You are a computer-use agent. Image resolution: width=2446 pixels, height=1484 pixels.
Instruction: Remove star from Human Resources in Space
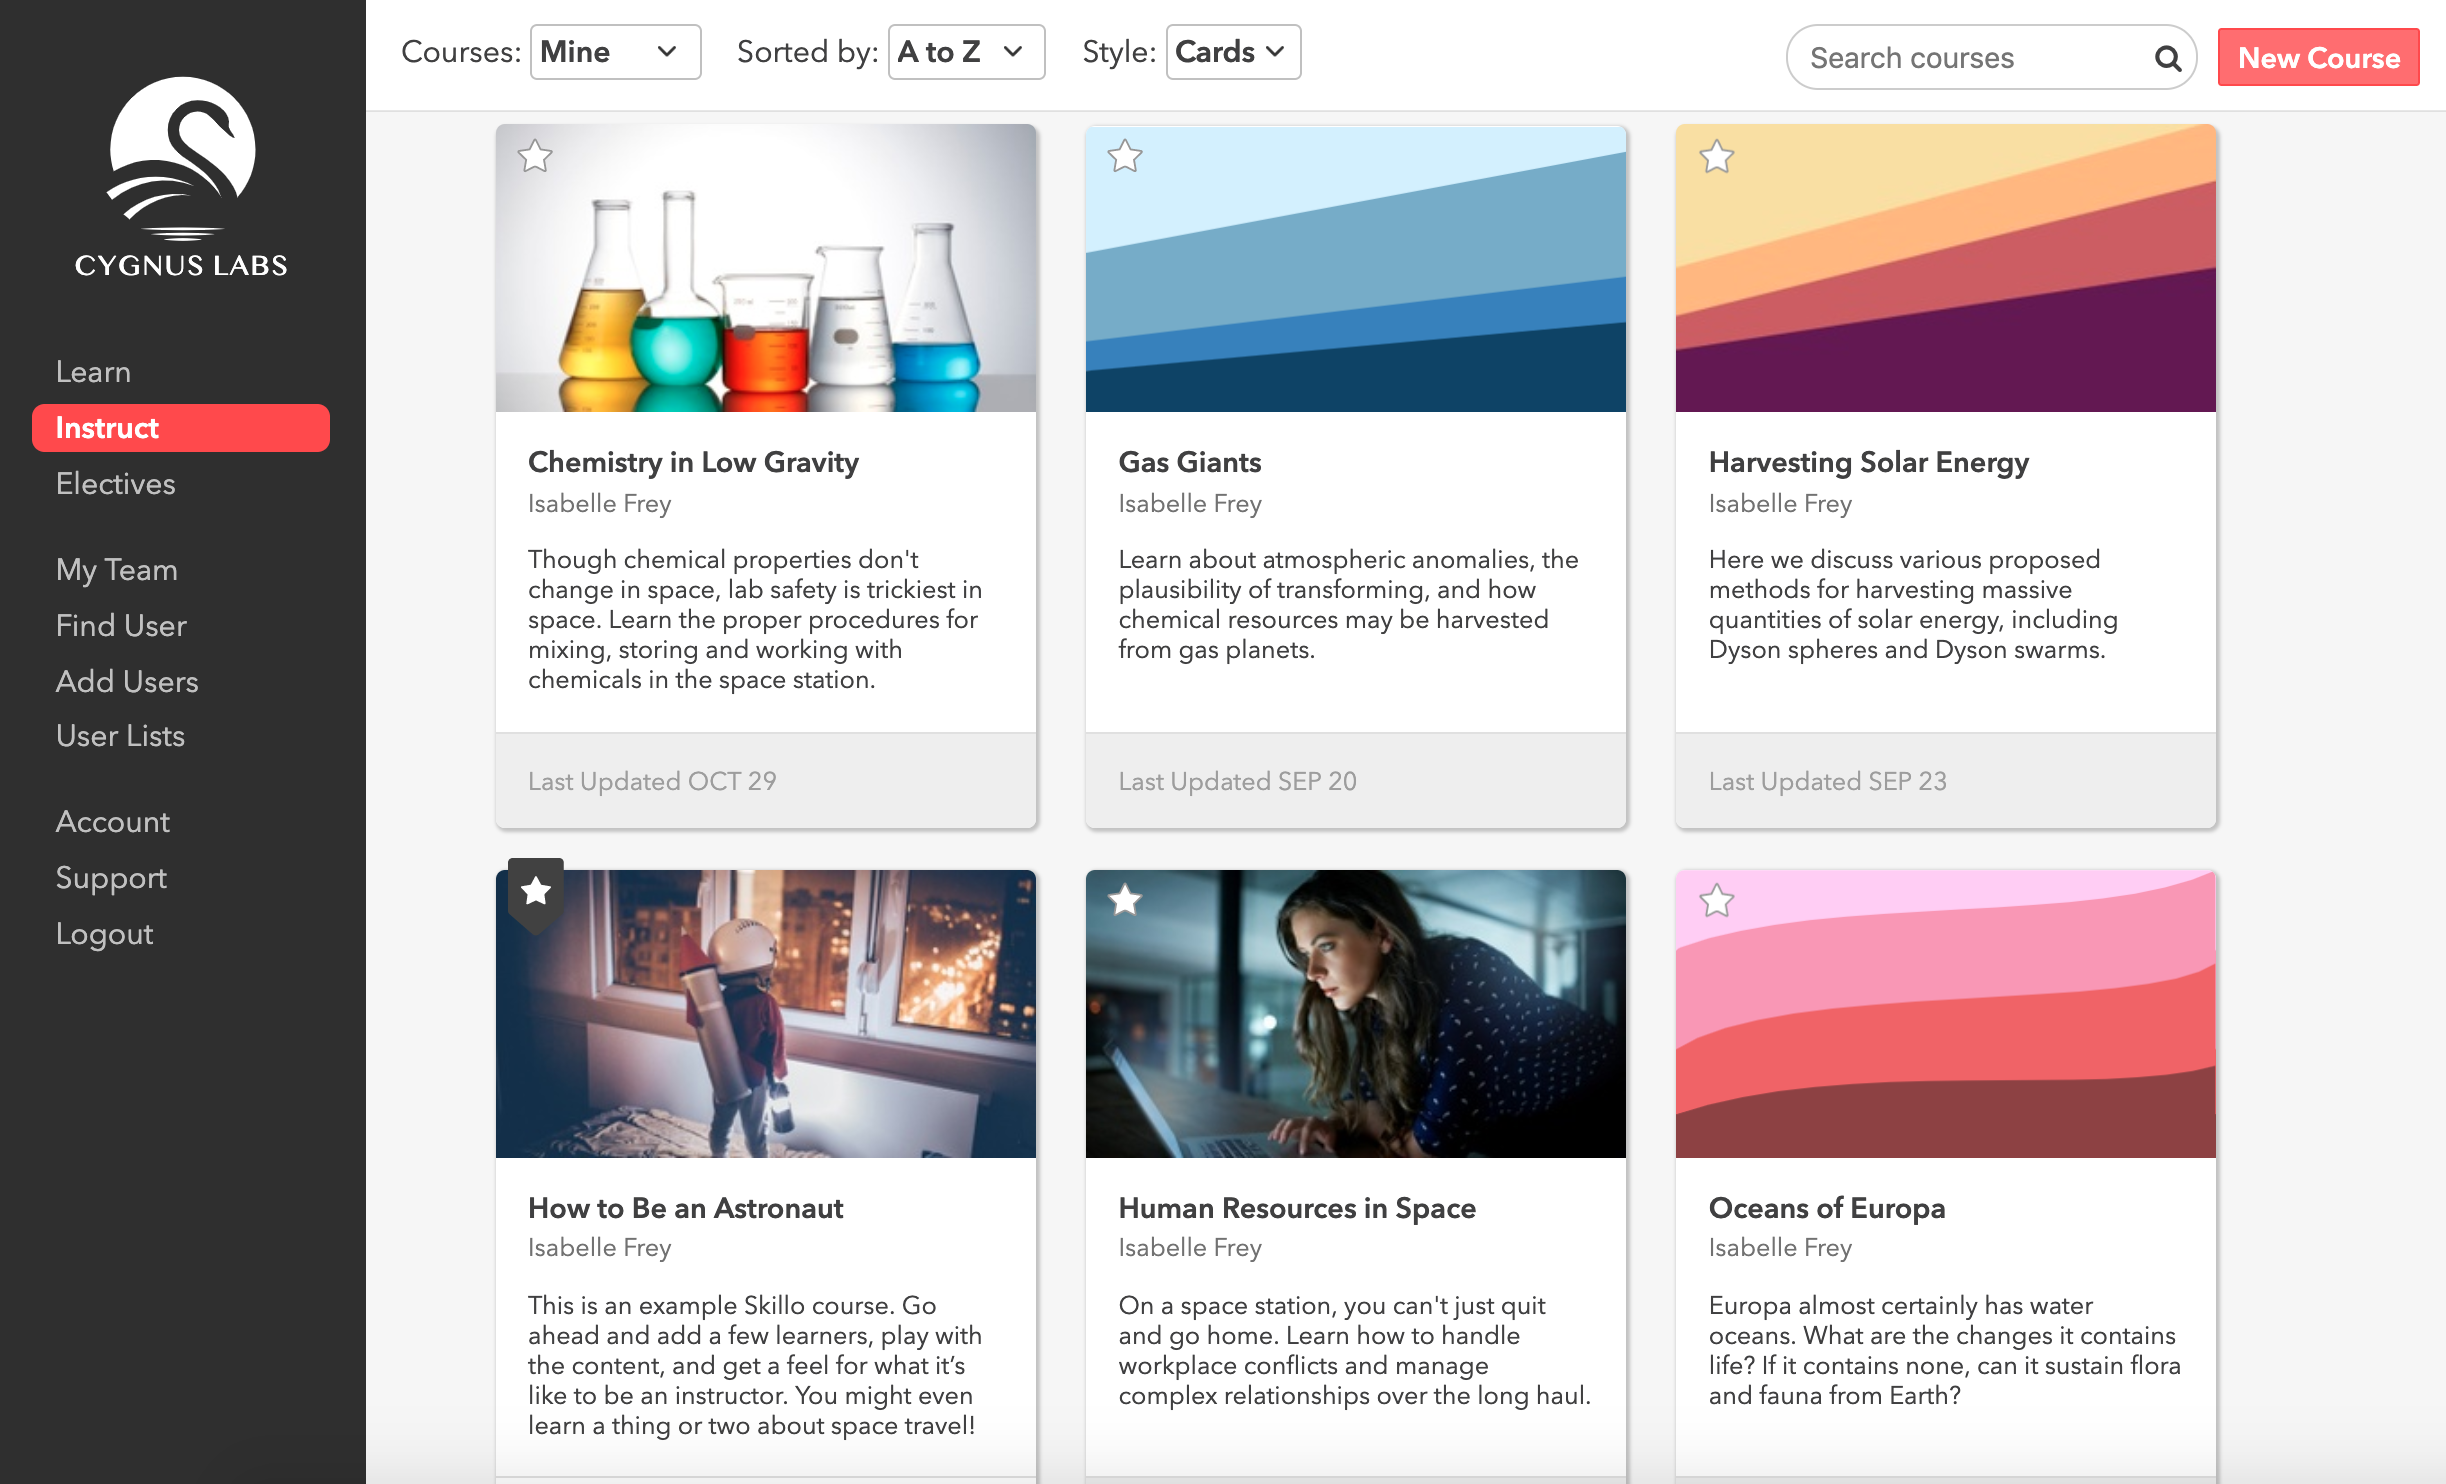point(1125,900)
